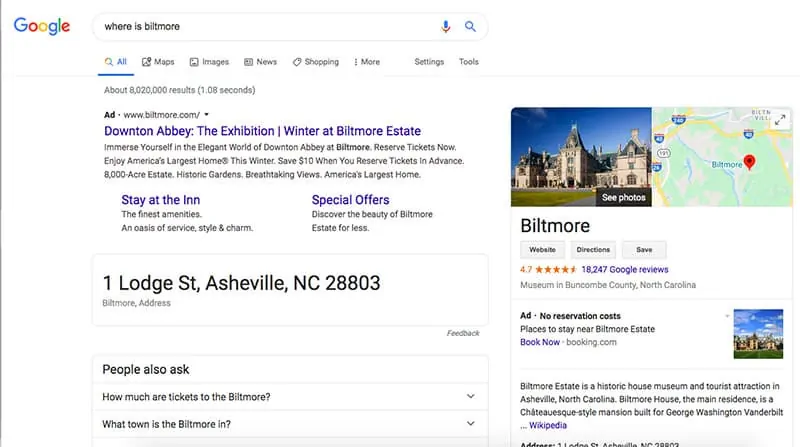Click the Directions button
Image resolution: width=800 pixels, height=447 pixels.
click(x=593, y=250)
